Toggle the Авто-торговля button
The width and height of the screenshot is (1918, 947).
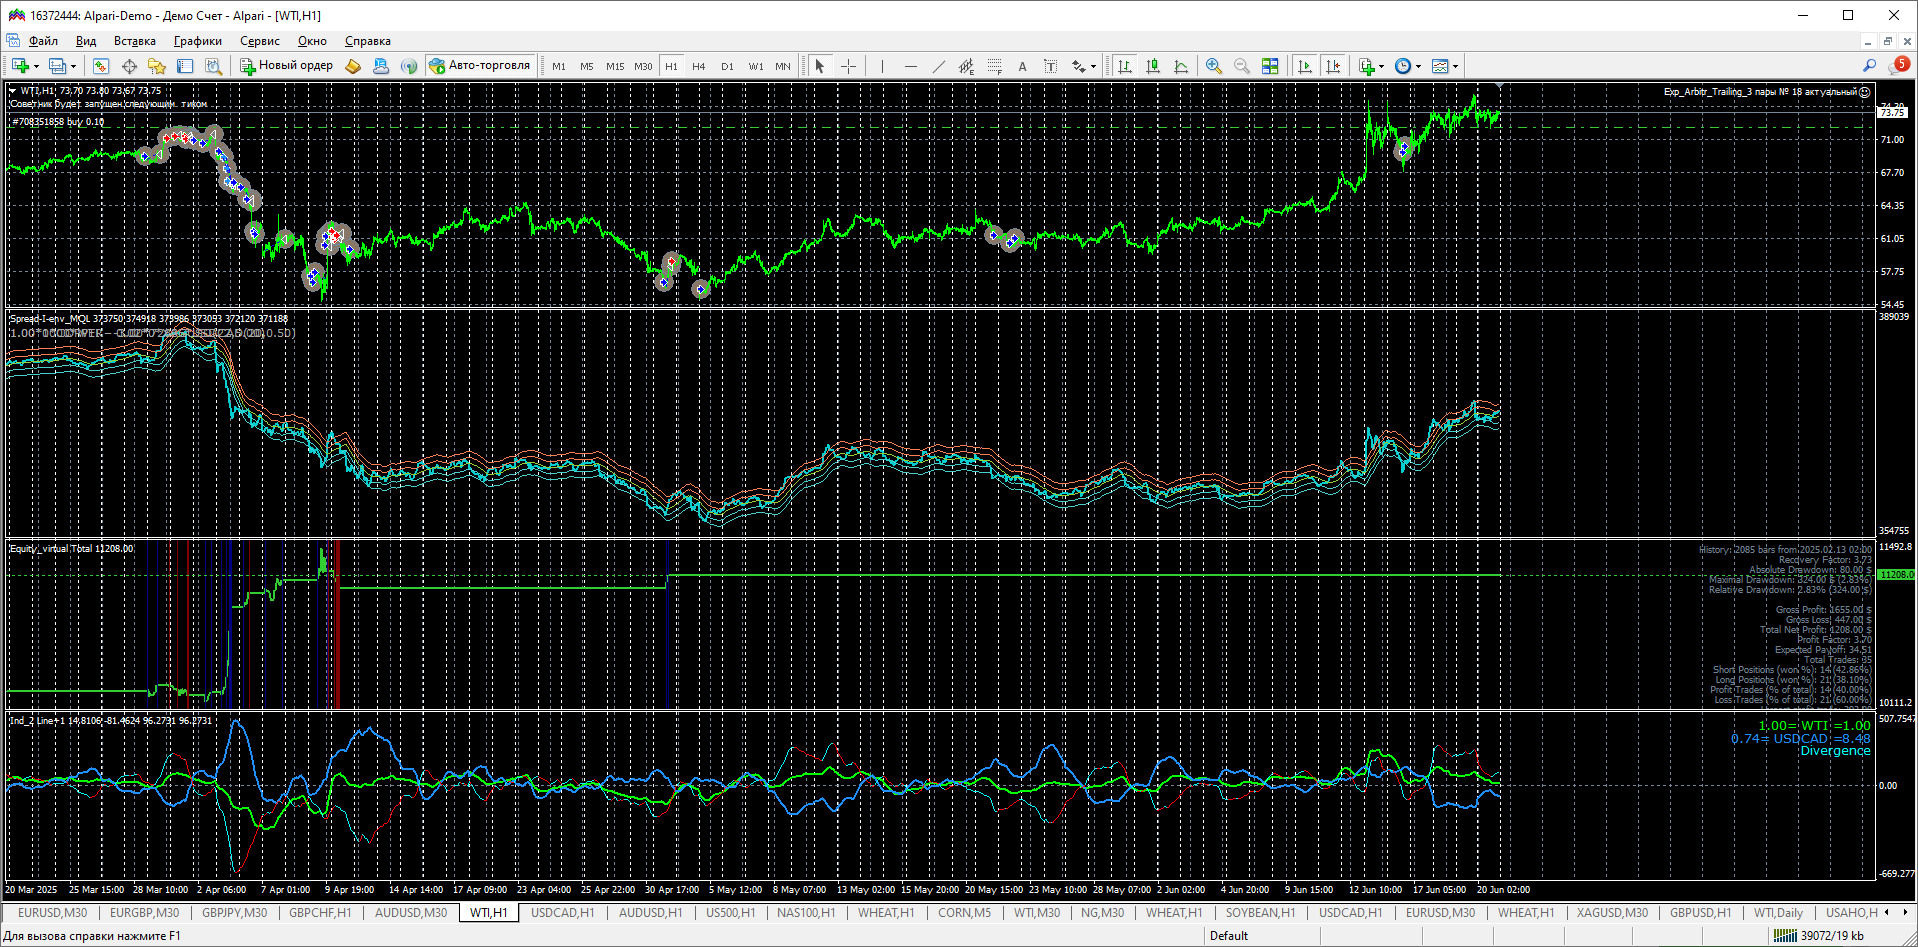click(x=480, y=66)
